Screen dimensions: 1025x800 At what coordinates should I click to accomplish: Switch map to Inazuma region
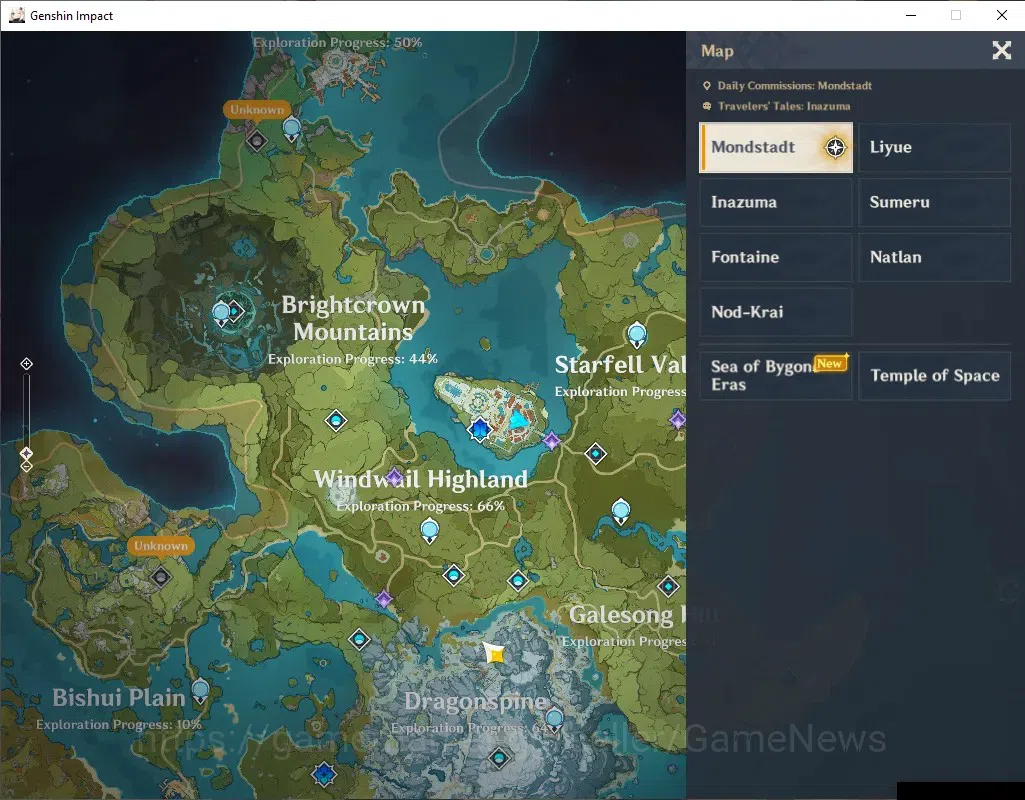(776, 203)
